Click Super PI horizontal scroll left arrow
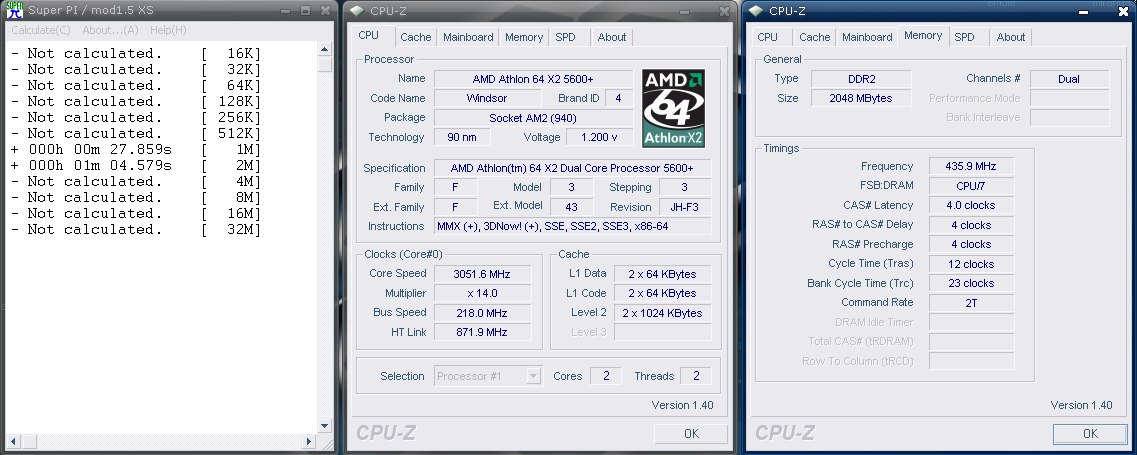The width and height of the screenshot is (1137, 455). (12, 440)
